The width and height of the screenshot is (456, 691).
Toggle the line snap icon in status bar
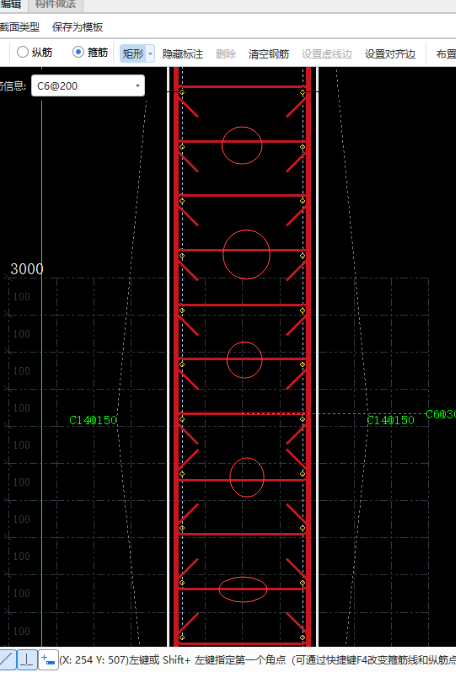point(7,659)
